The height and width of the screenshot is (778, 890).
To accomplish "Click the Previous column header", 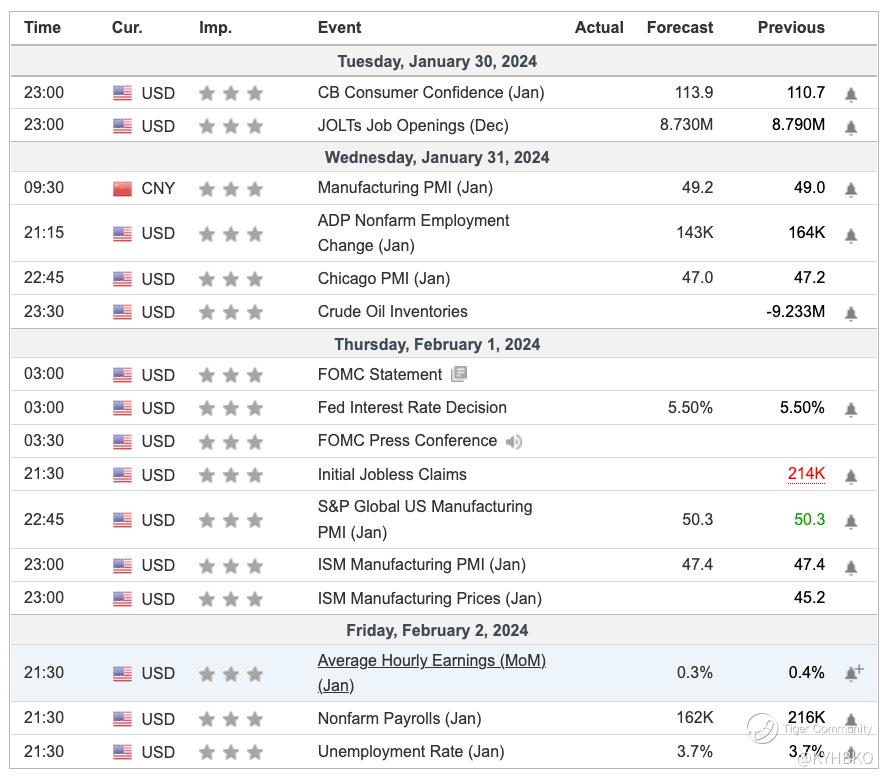I will click(791, 27).
